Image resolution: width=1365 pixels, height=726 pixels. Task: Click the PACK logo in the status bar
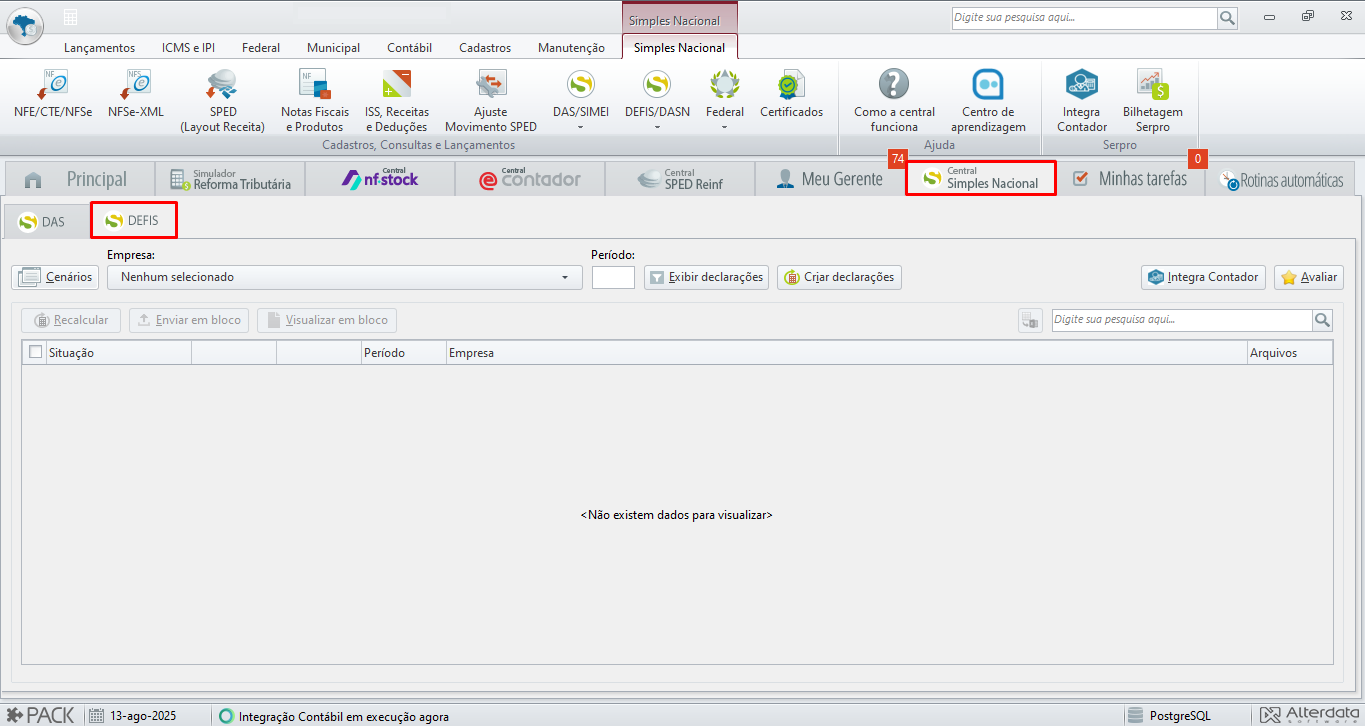40,715
